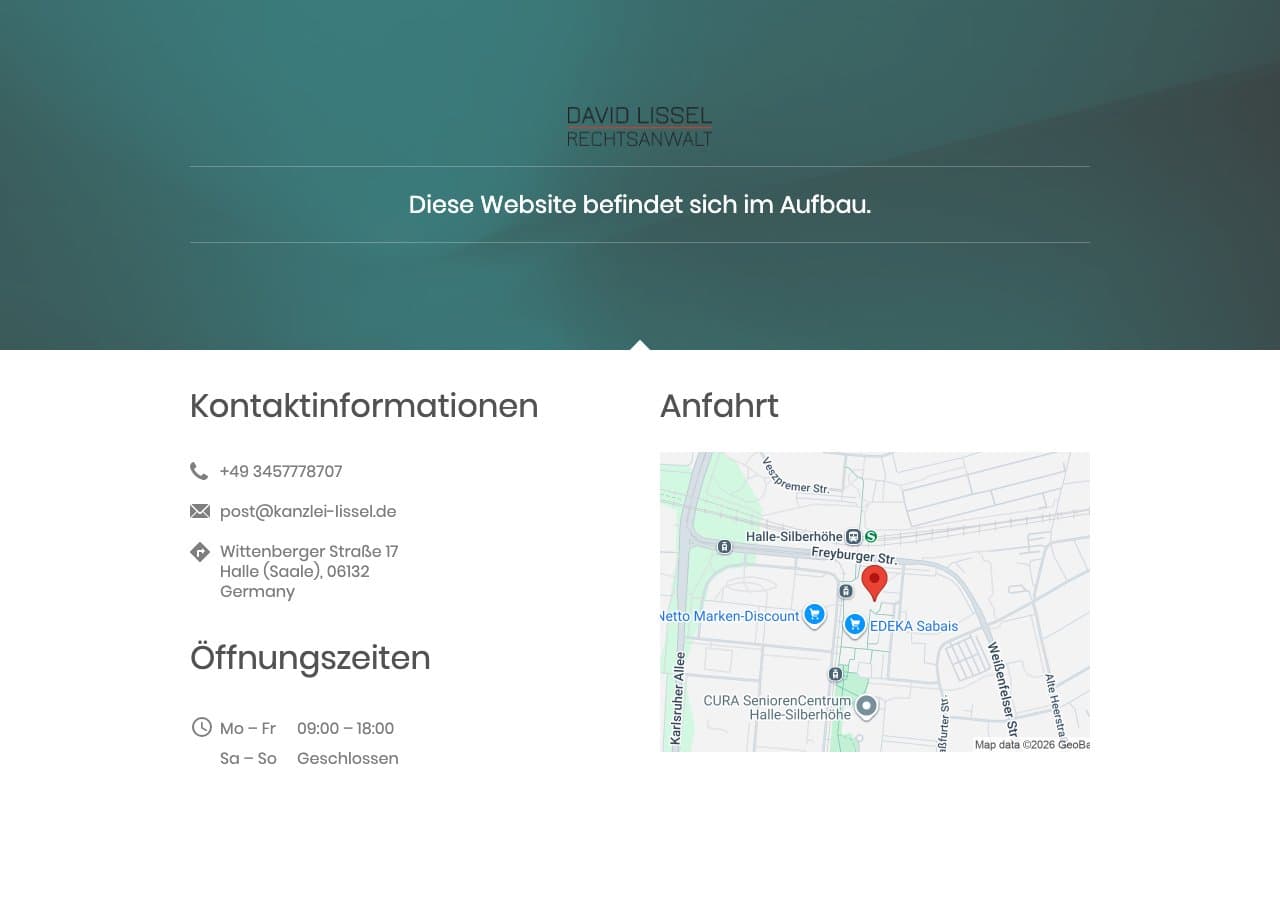Click the David Lissel Rechtsanwalt logo

click(639, 127)
